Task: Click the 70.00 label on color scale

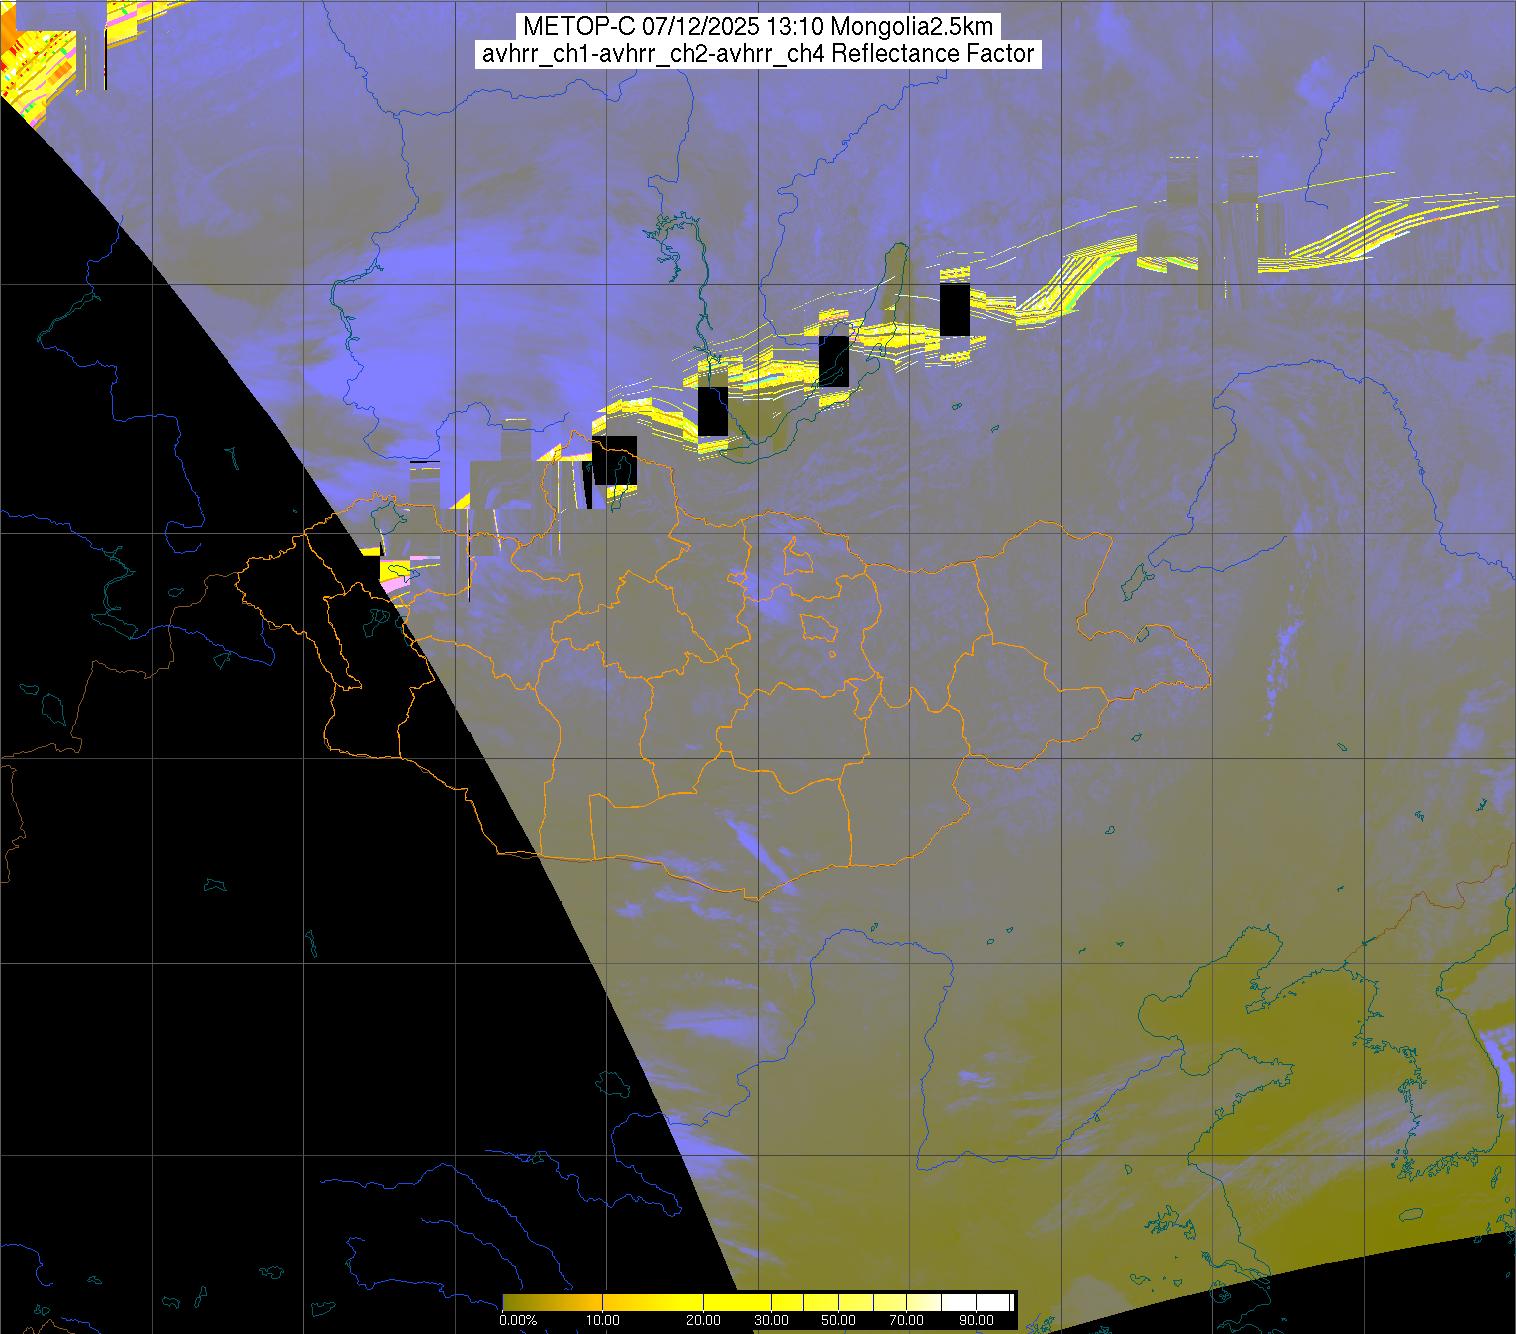Action: [908, 1320]
